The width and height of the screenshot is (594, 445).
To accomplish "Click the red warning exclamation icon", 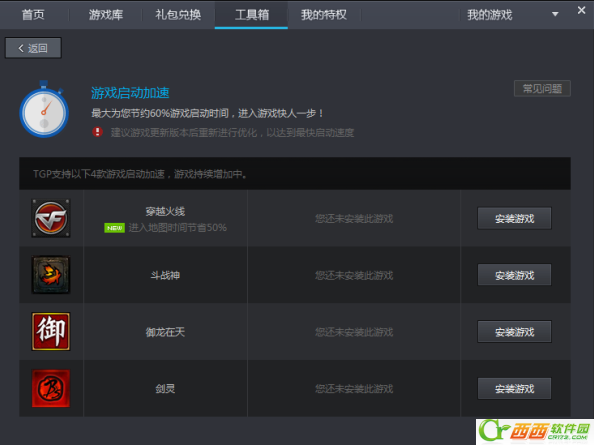I will (x=97, y=132).
